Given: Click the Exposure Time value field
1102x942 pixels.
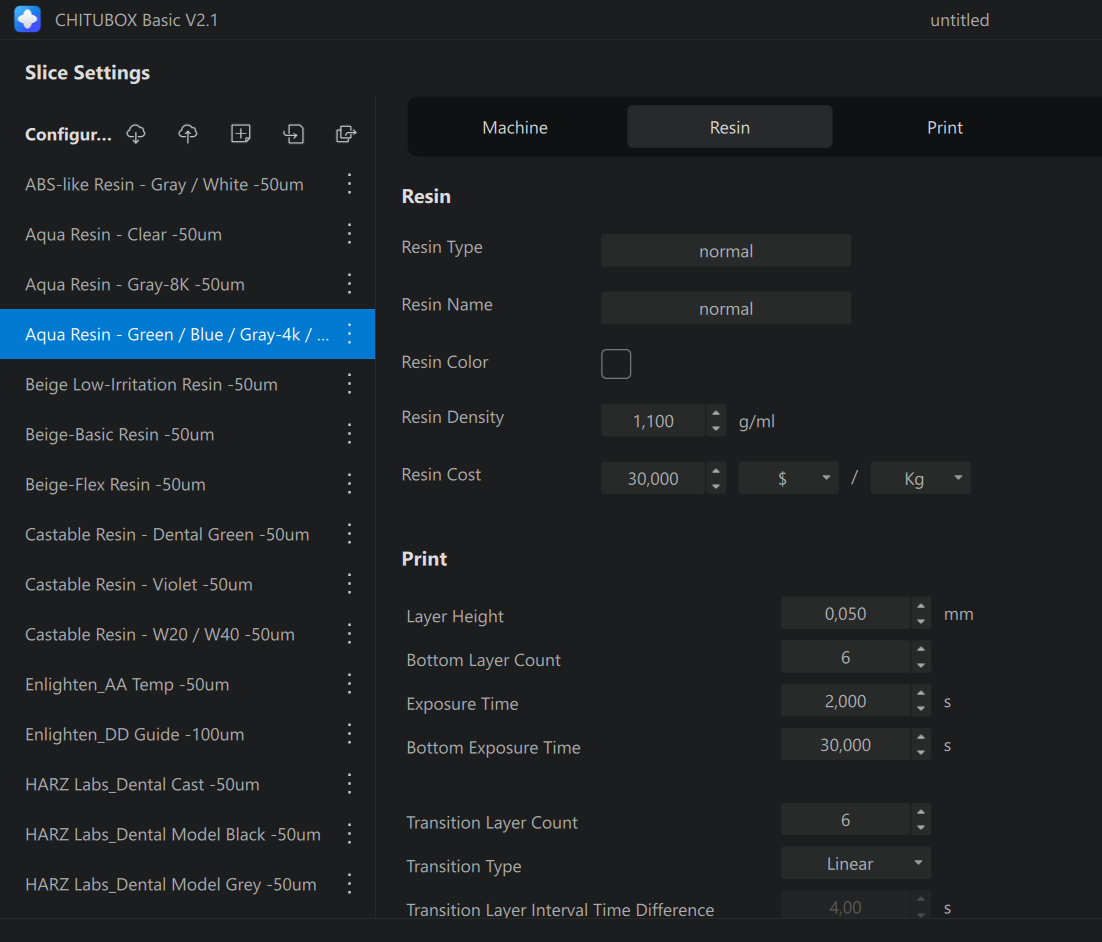Looking at the screenshot, I should 845,700.
